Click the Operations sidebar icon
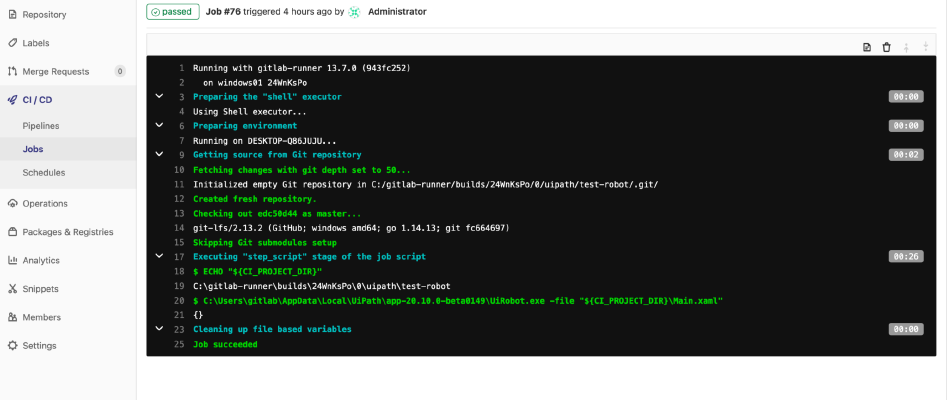 (13, 204)
